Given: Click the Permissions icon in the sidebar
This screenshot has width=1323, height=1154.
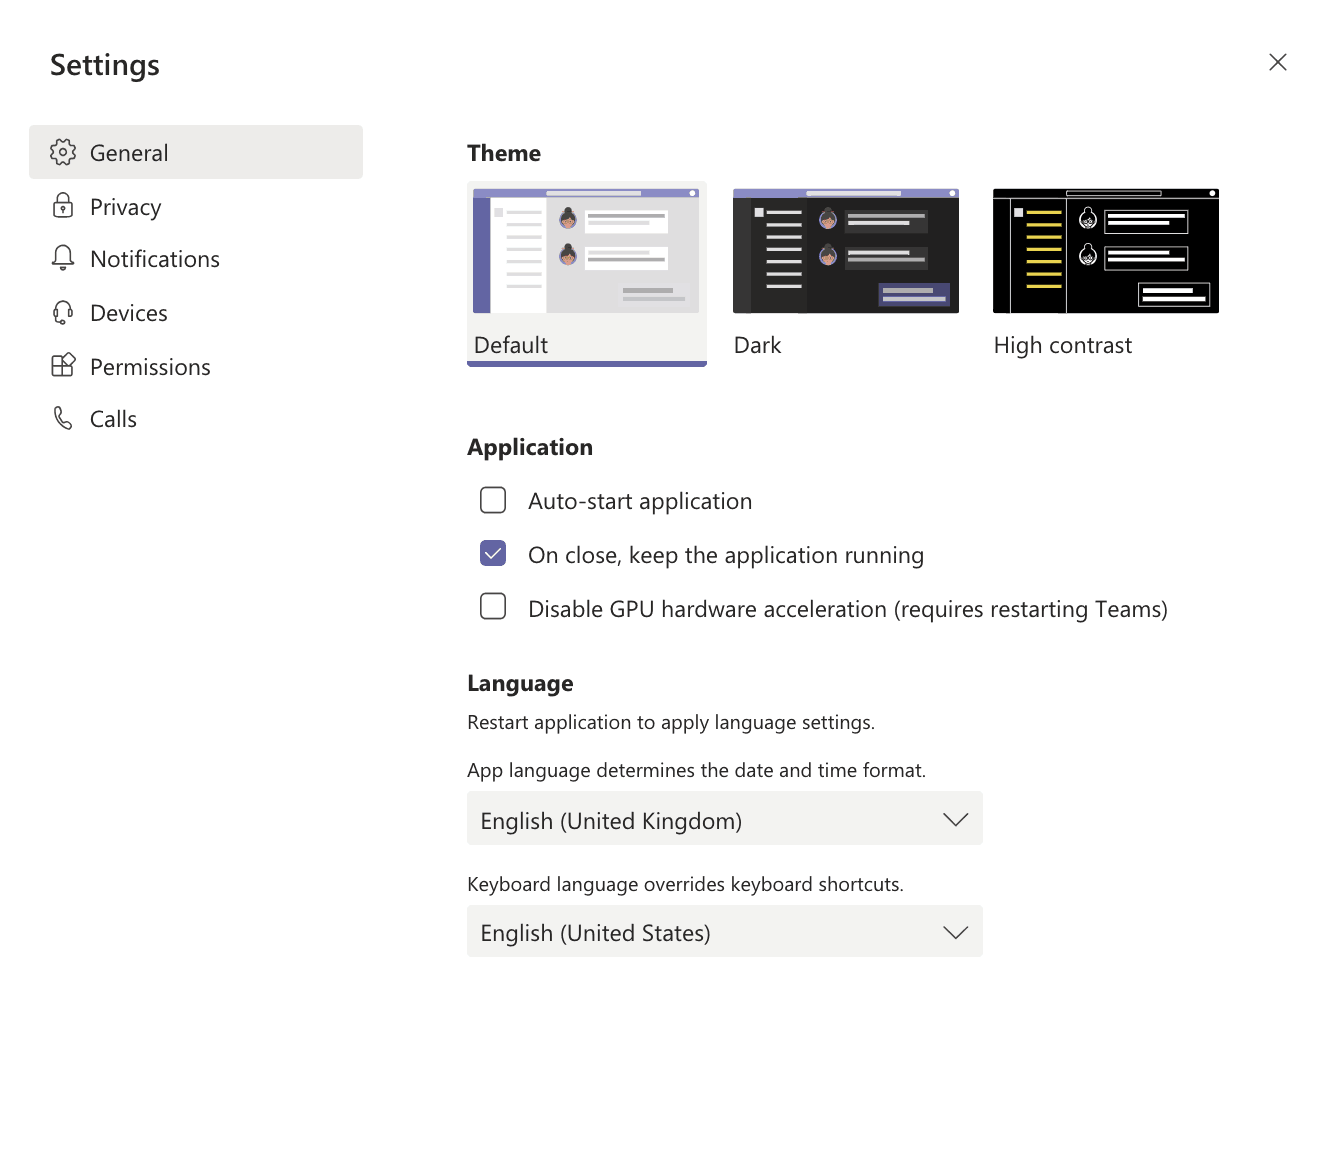Looking at the screenshot, I should [x=62, y=366].
